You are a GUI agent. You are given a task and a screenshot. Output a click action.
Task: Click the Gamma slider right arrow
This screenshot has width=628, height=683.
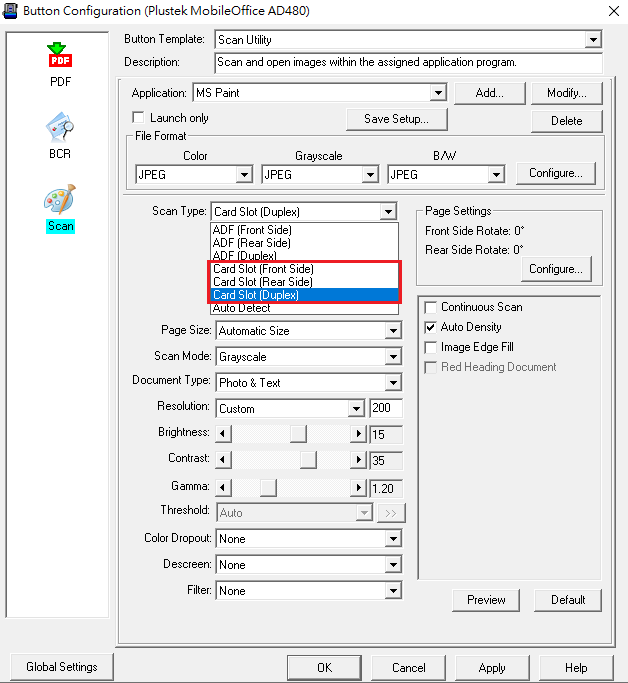tap(359, 487)
